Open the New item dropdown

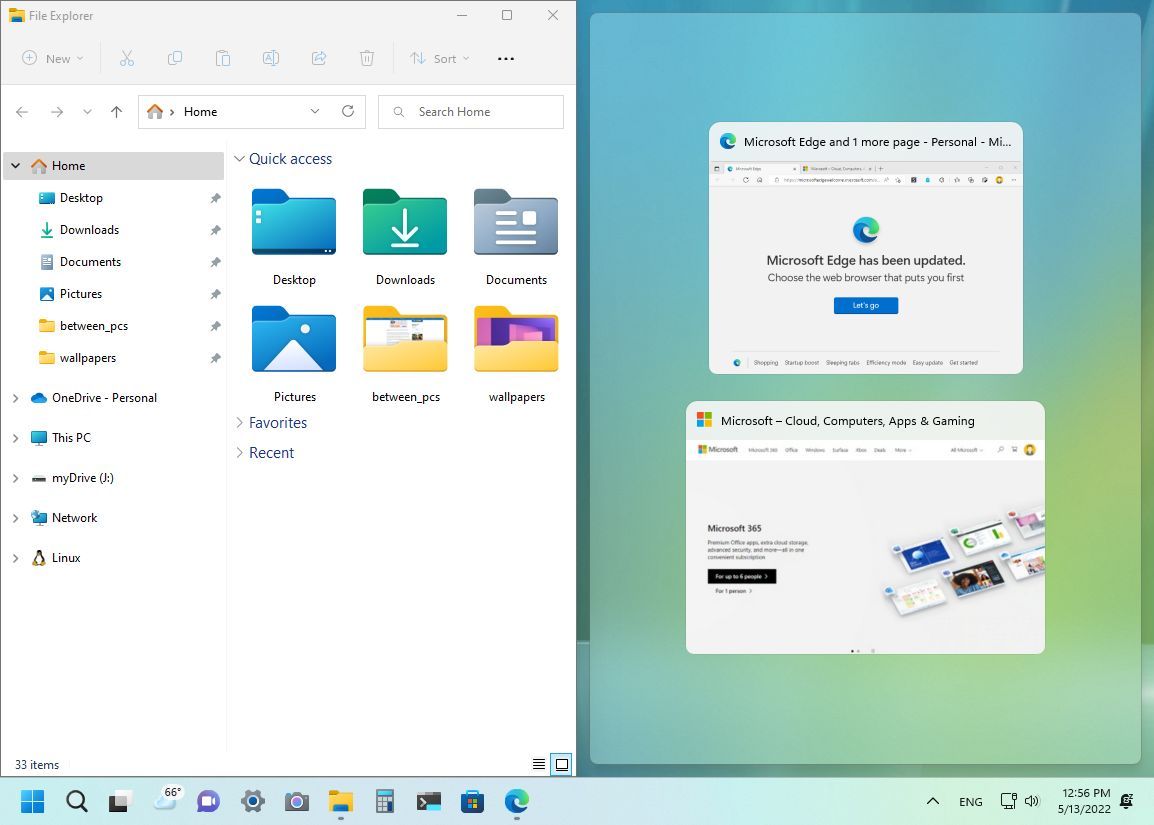(x=52, y=58)
